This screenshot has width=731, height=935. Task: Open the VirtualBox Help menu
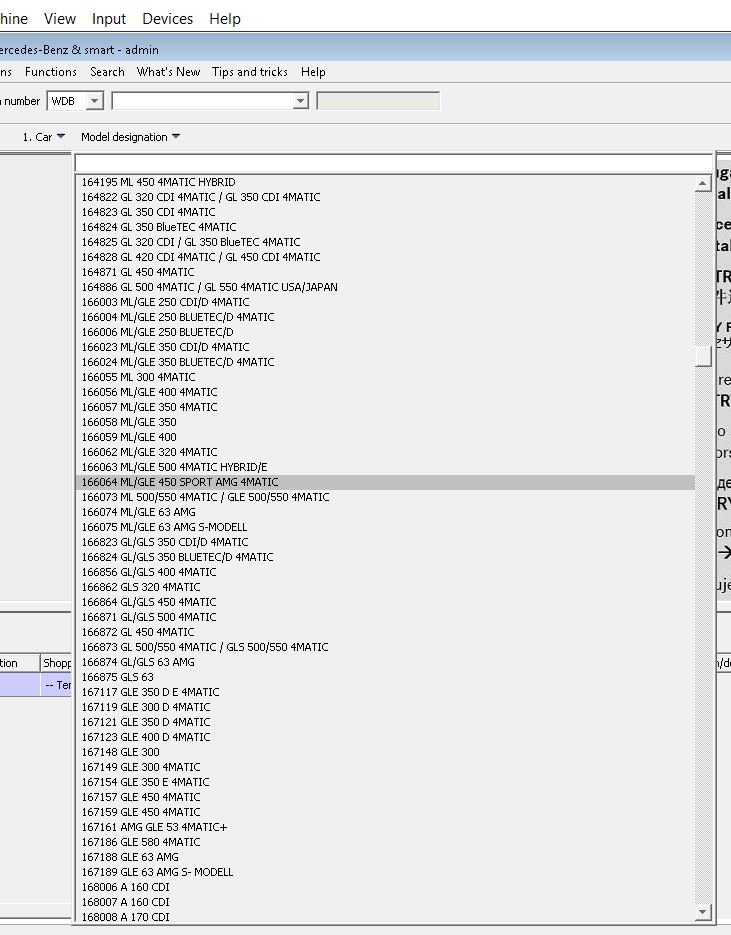pyautogui.click(x=225, y=18)
